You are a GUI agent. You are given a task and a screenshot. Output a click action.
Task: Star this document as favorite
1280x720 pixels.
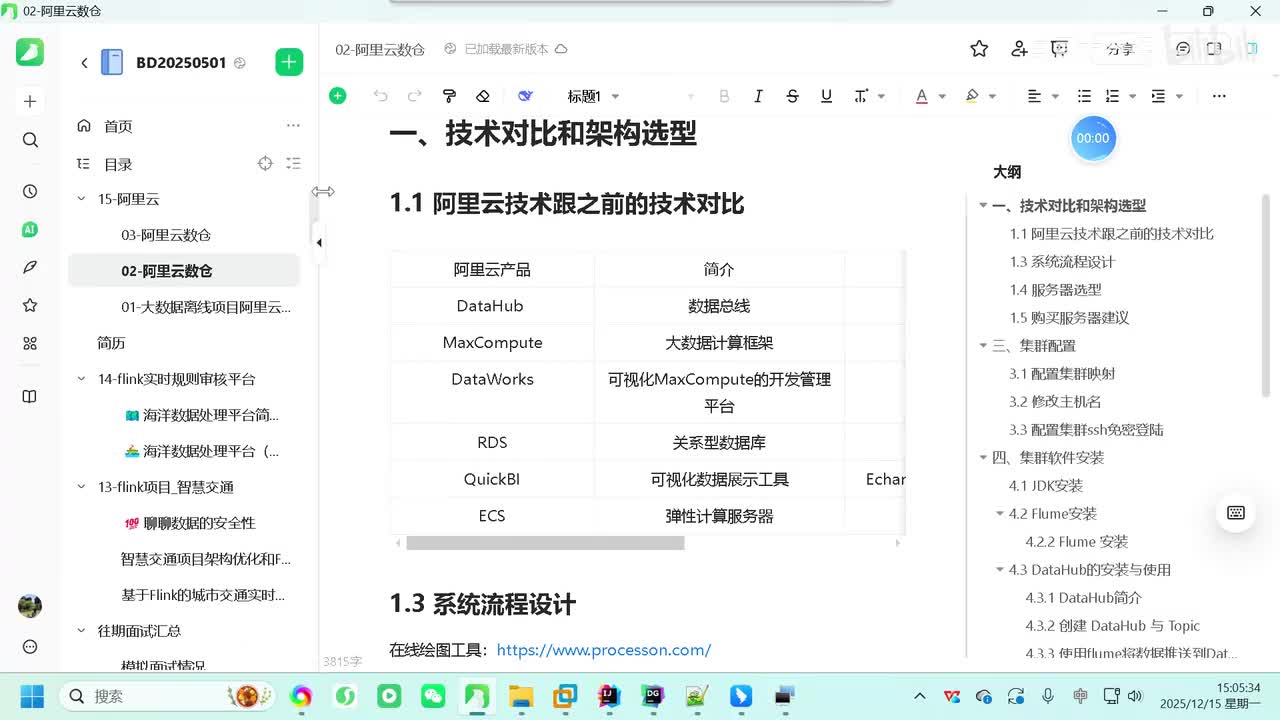pos(979,49)
